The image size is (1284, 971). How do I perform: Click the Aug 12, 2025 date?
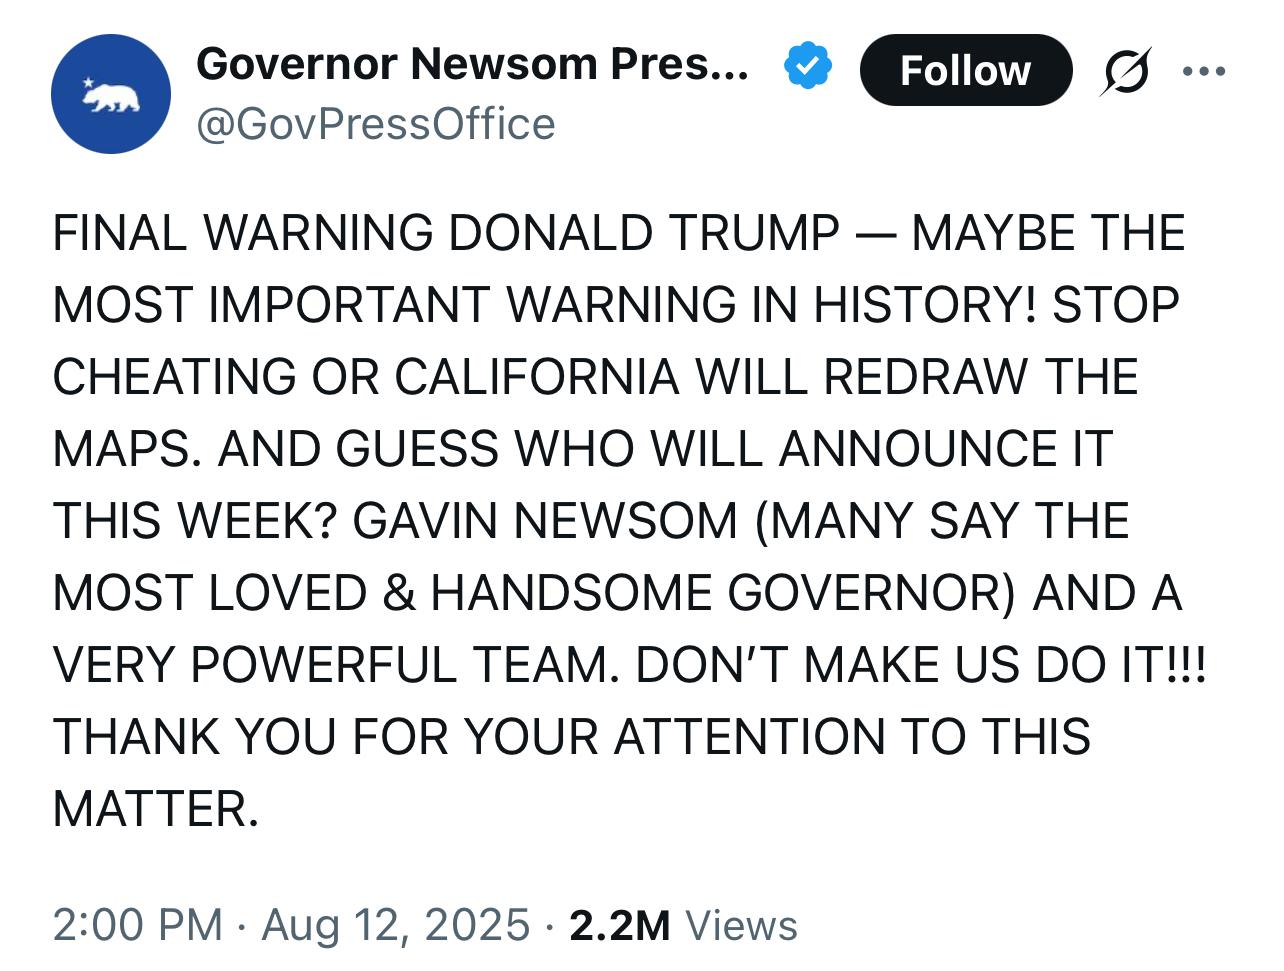395,925
